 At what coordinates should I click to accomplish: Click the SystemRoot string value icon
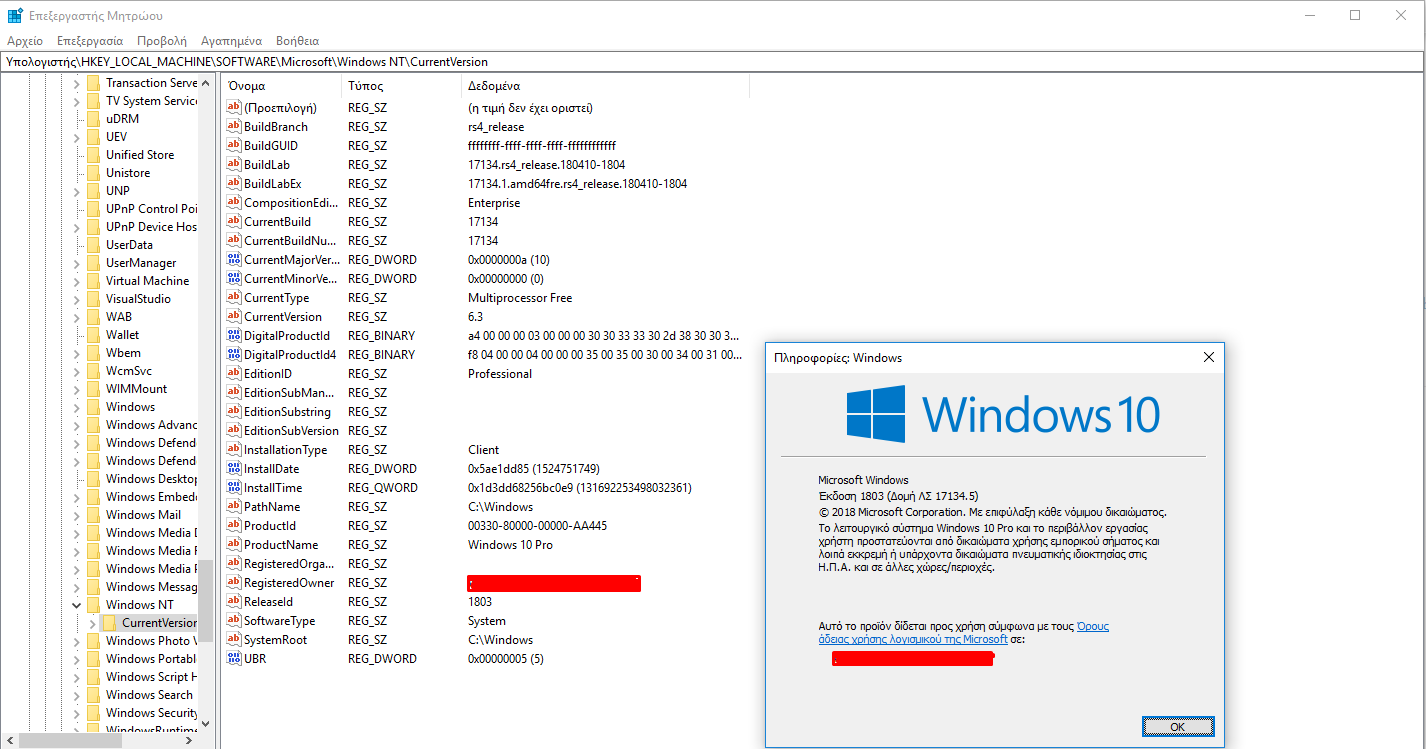point(234,640)
